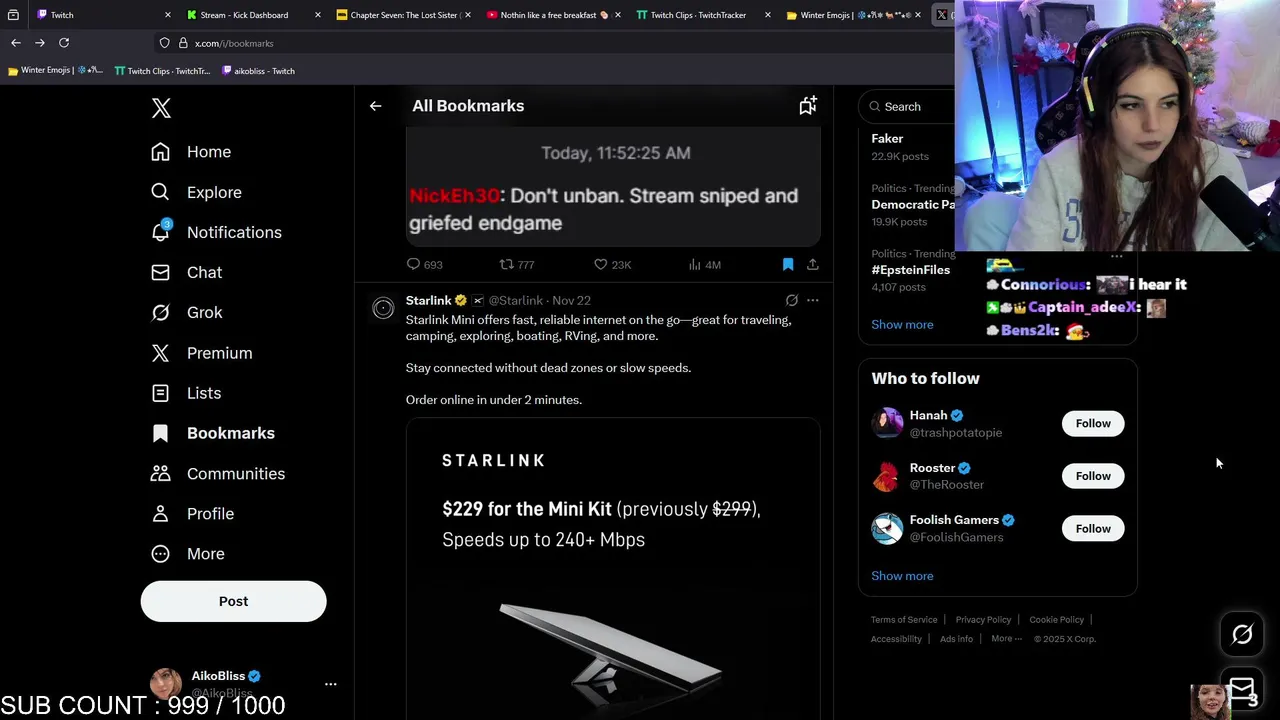Share the NickEh30 post
Screen dimensions: 1280x720
pos(812,264)
